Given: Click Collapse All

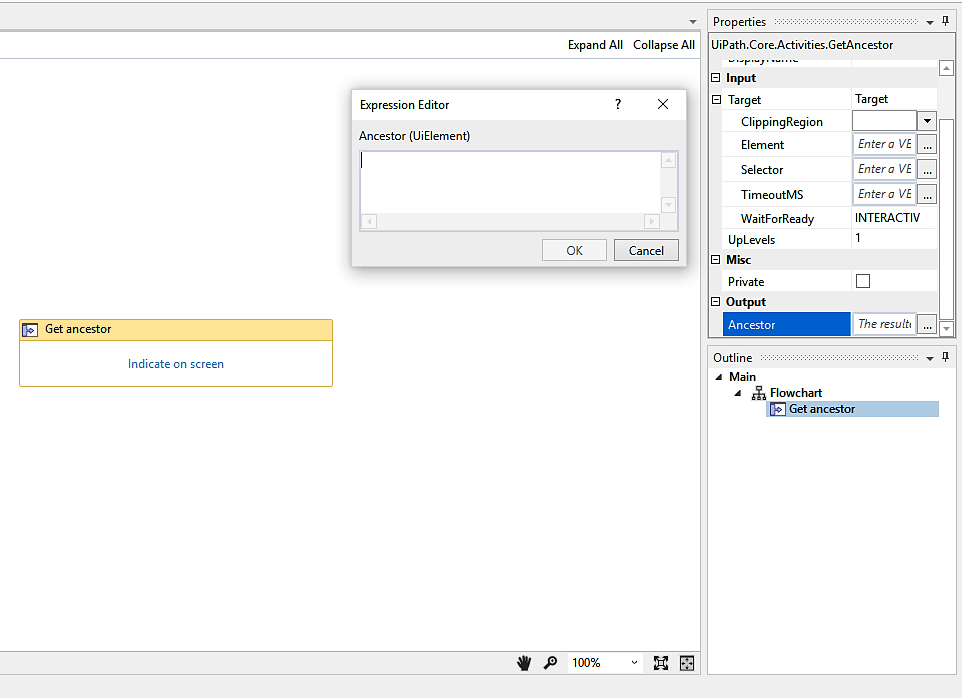Looking at the screenshot, I should click(664, 45).
